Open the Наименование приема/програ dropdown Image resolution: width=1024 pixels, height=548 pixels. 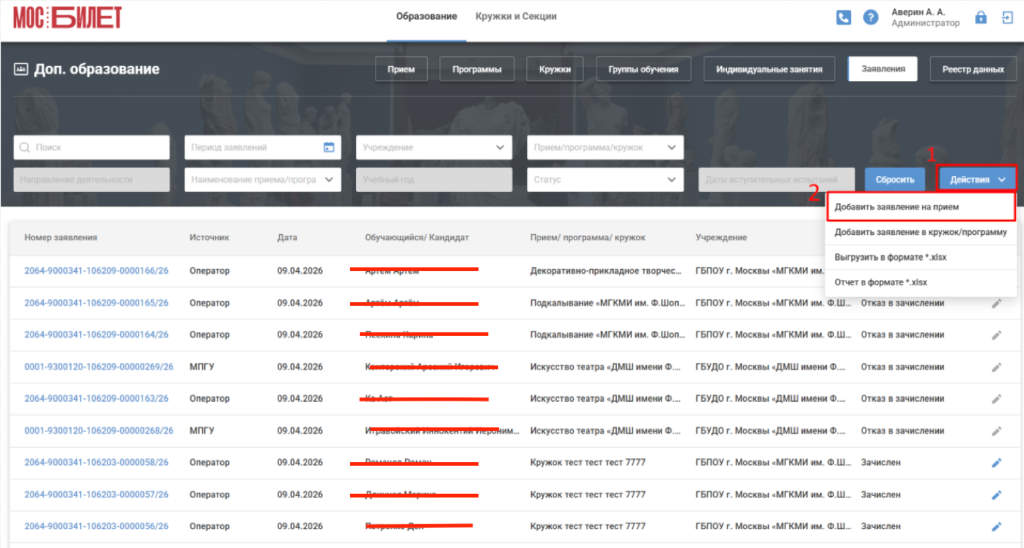tap(263, 180)
